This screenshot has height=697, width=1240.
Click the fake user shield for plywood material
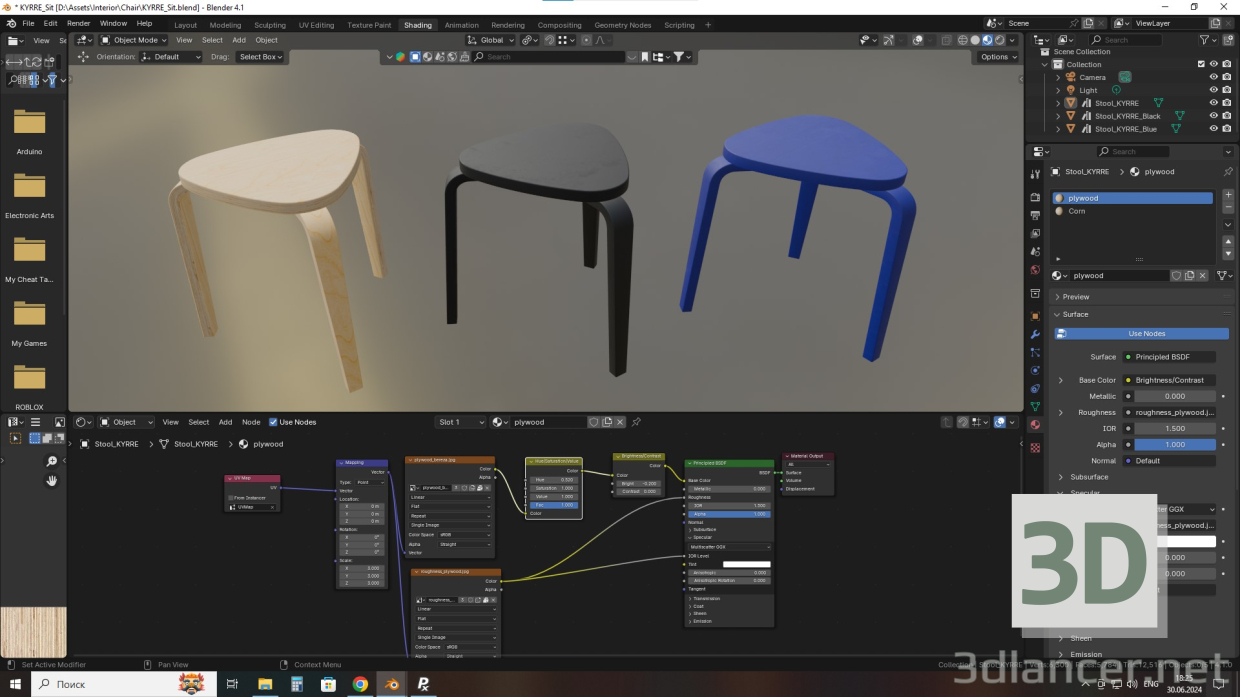pos(1176,275)
